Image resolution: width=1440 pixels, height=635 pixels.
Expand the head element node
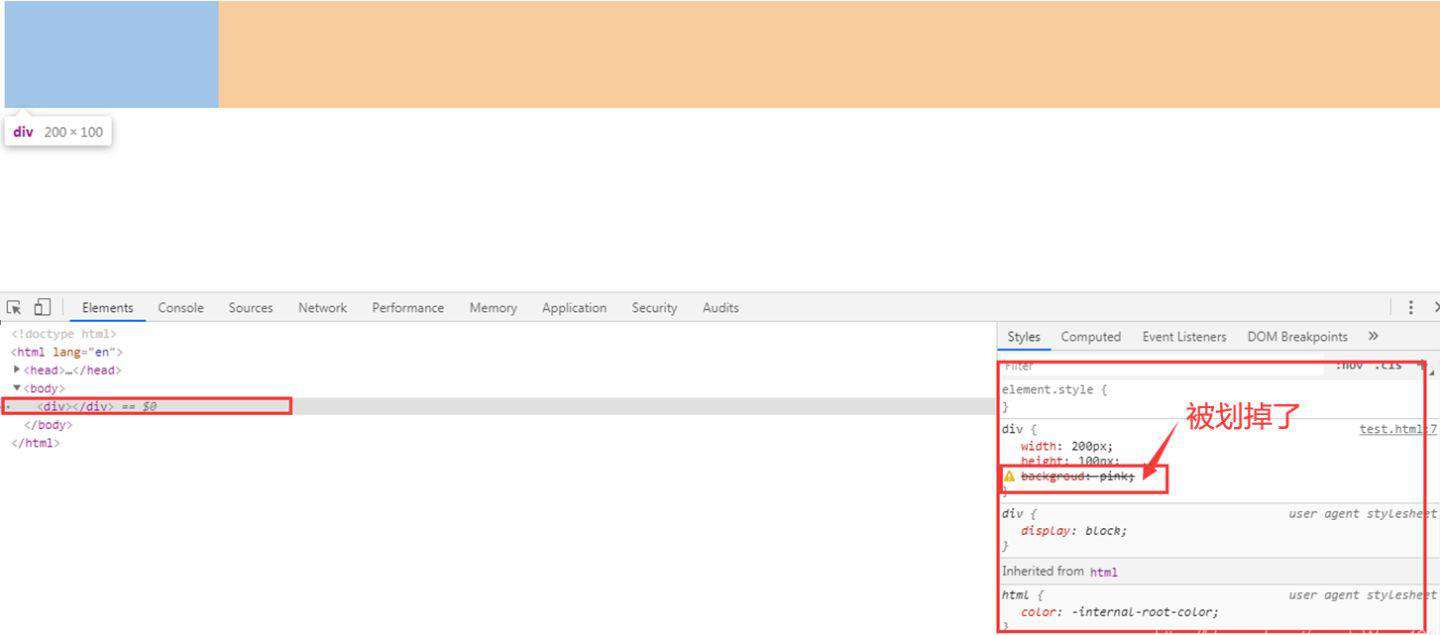pos(17,370)
